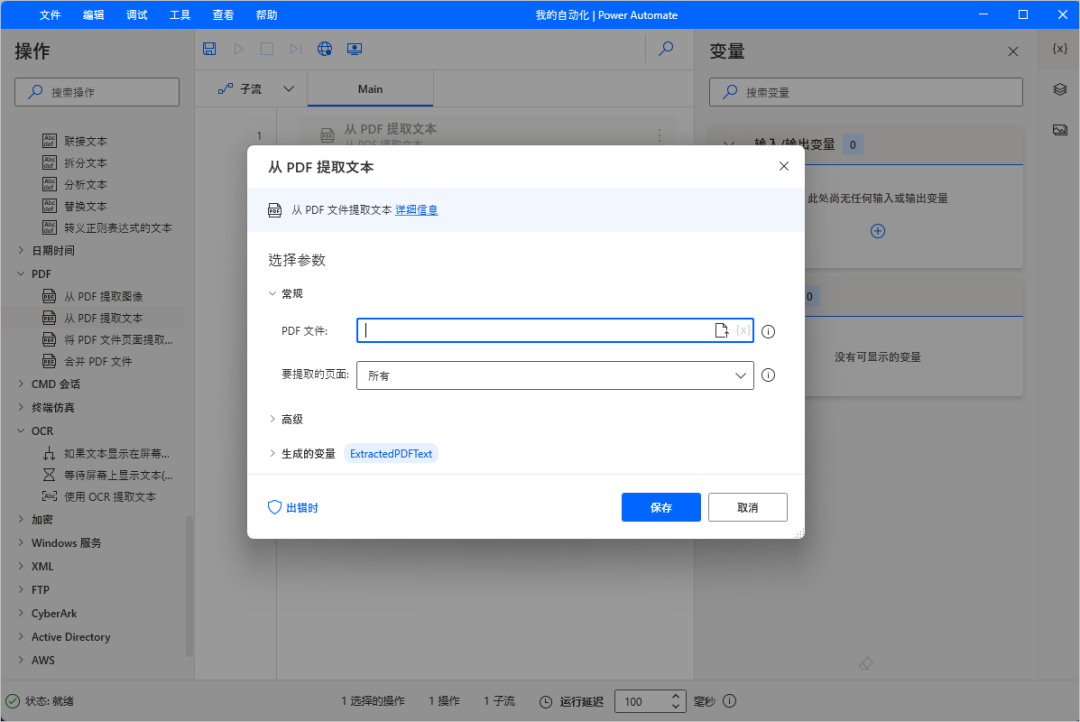
Task: Click the stop flow icon
Action: (267, 49)
